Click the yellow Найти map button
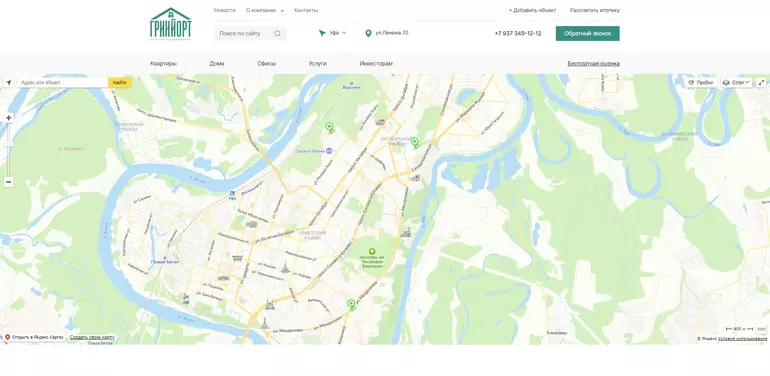770x376 pixels. point(120,82)
